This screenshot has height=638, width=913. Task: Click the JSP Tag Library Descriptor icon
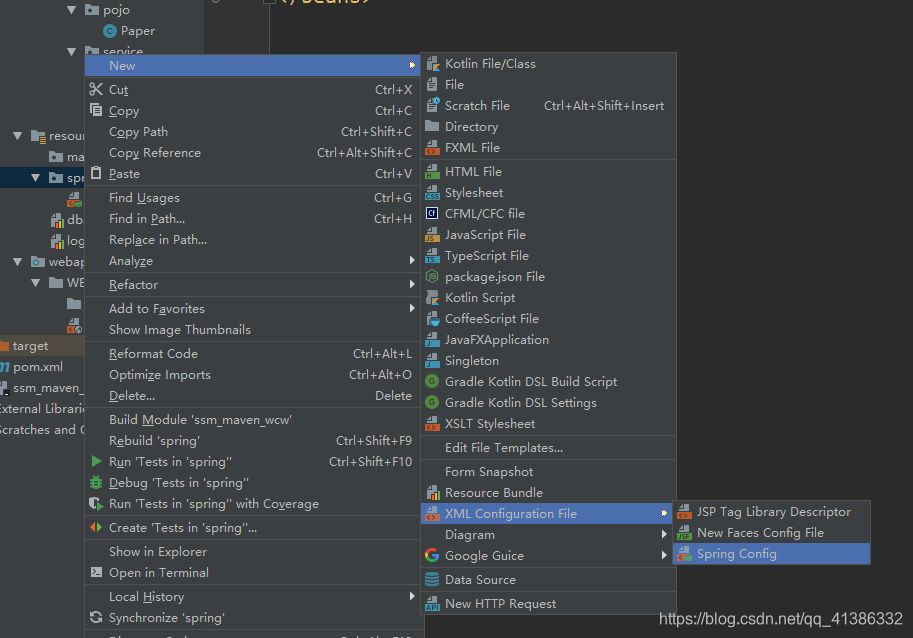[685, 512]
